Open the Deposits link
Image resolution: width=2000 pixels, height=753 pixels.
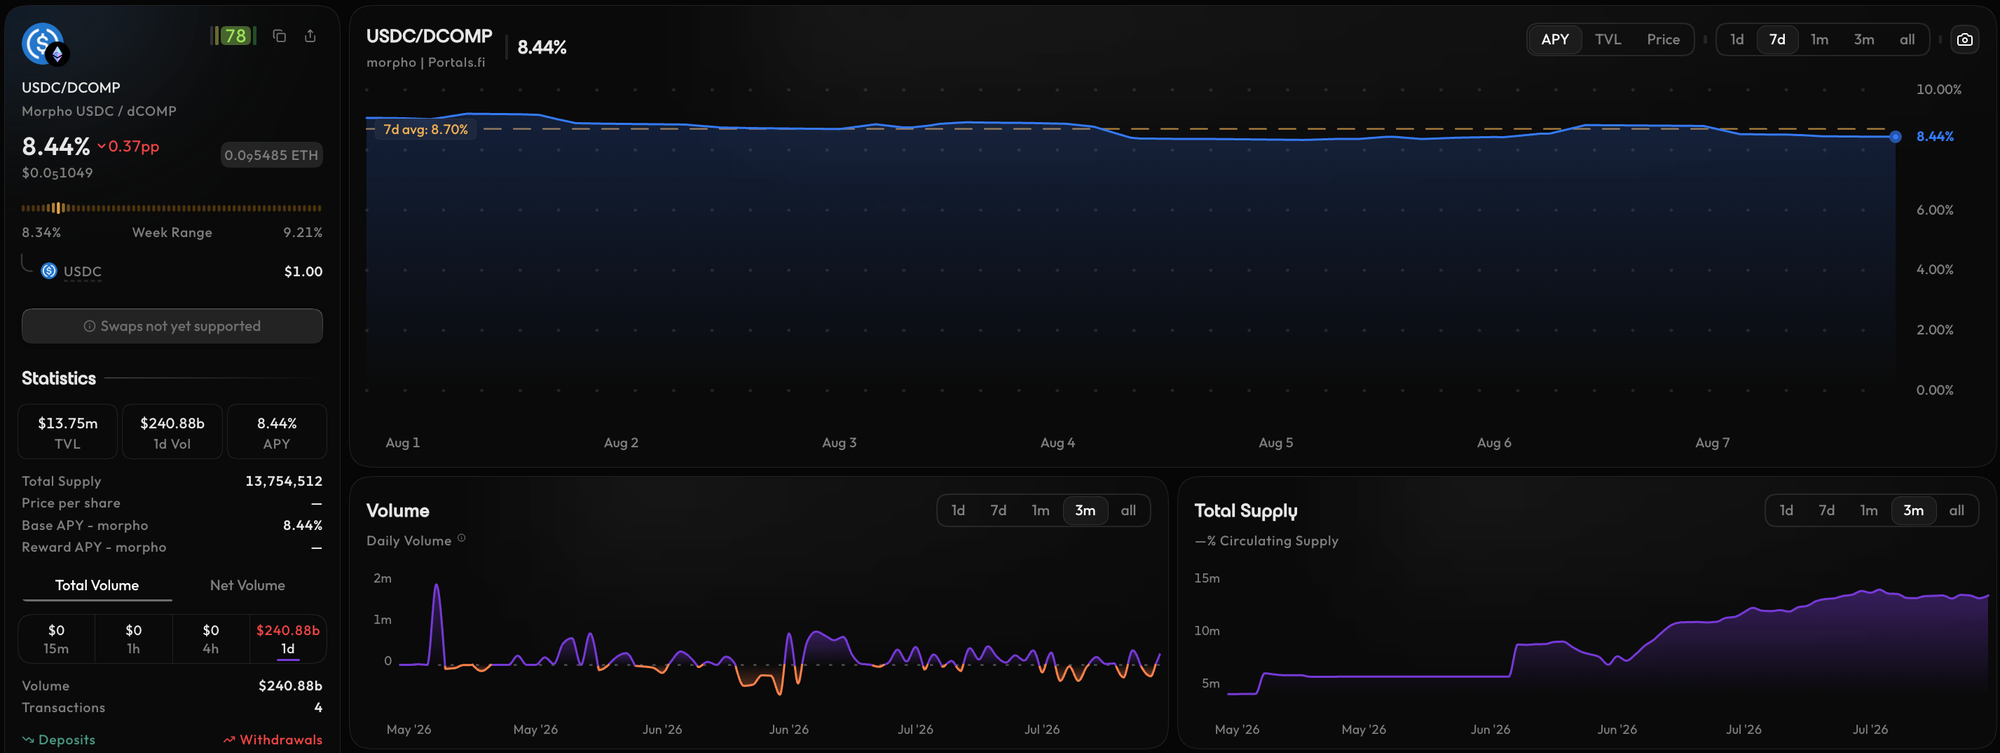[59, 740]
